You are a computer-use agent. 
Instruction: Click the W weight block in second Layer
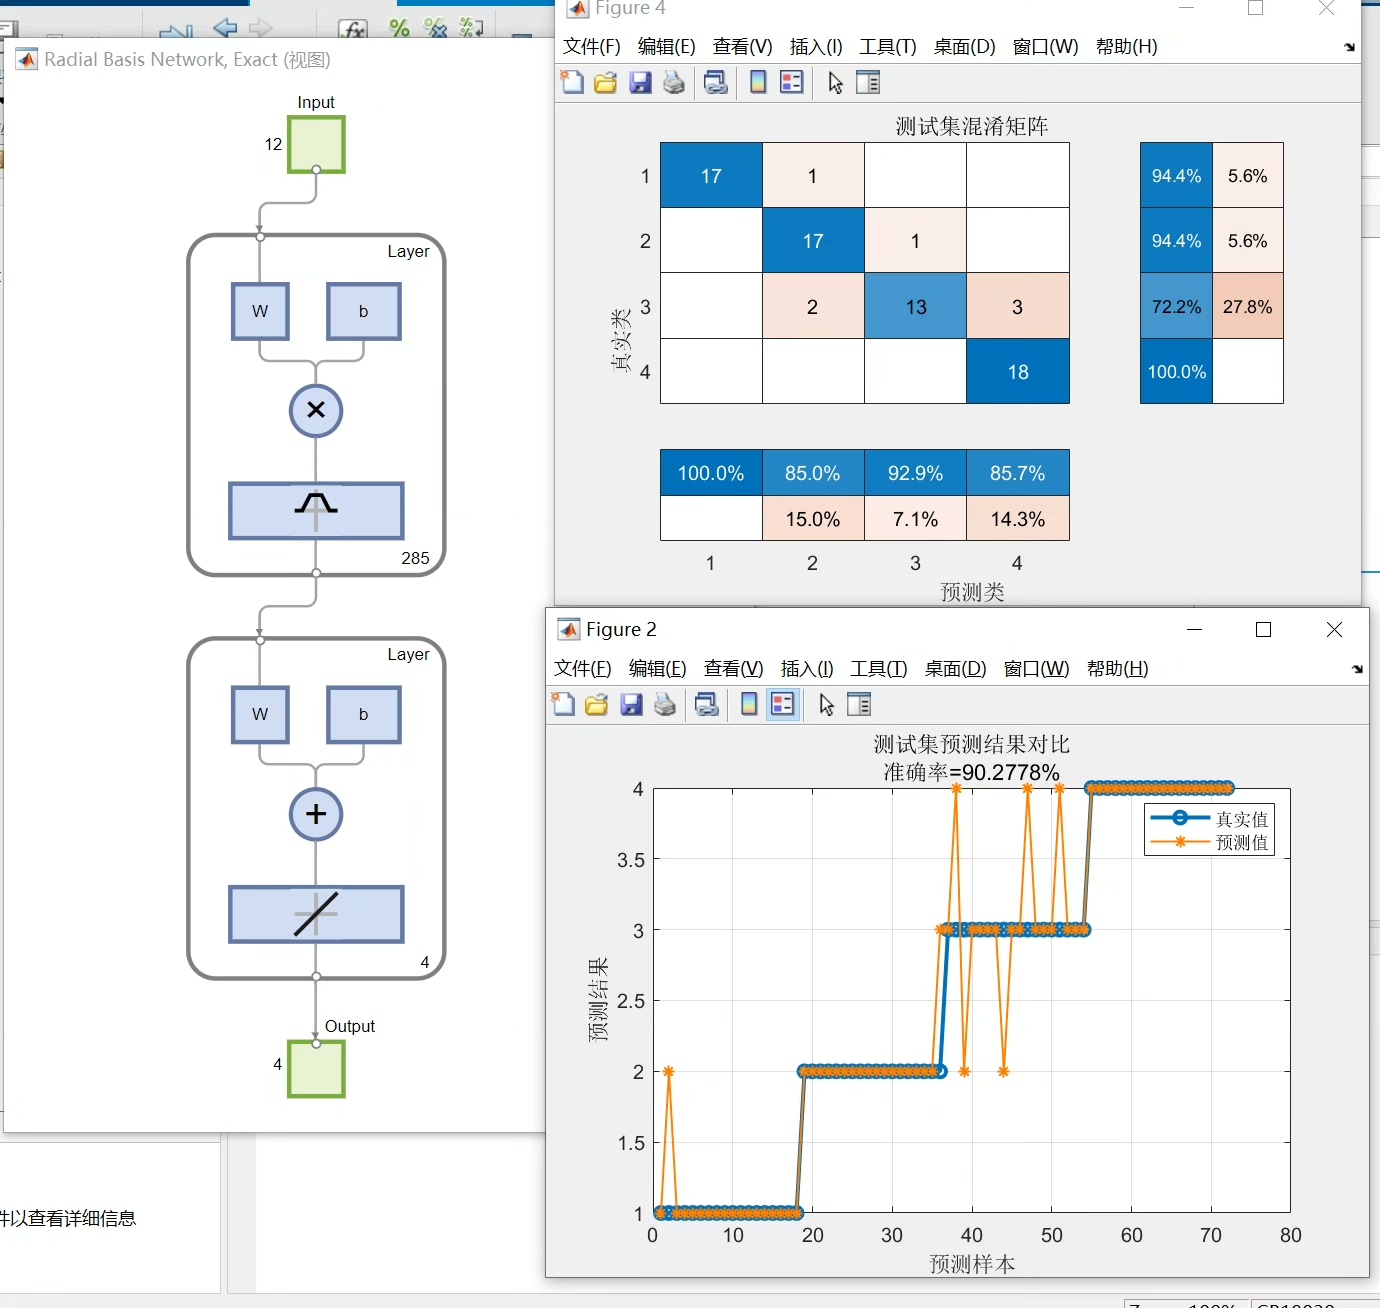(x=260, y=714)
